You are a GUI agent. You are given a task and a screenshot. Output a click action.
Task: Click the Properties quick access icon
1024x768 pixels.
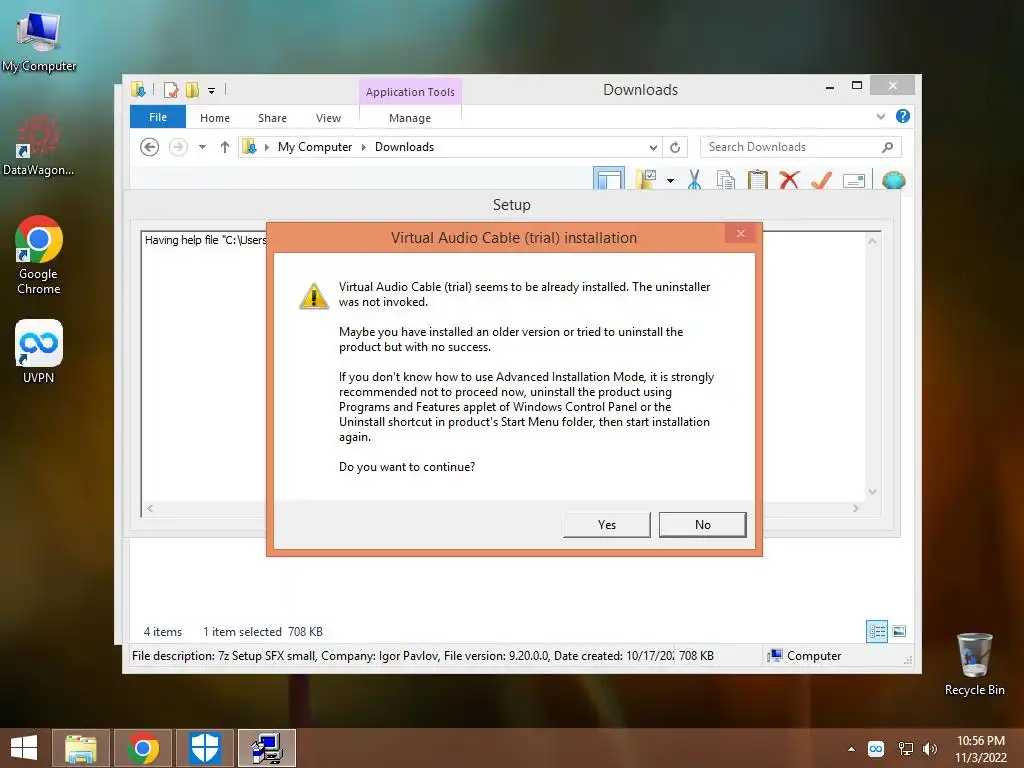coord(170,90)
